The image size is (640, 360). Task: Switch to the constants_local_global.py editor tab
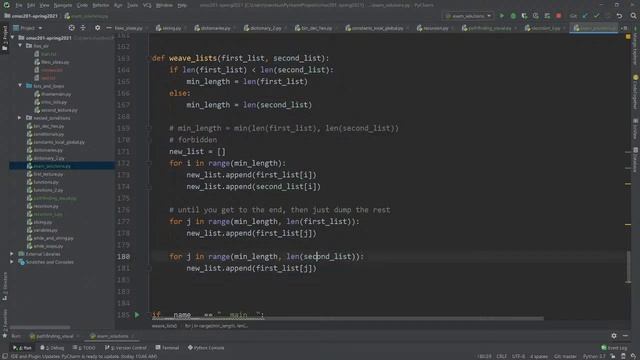click(377, 28)
